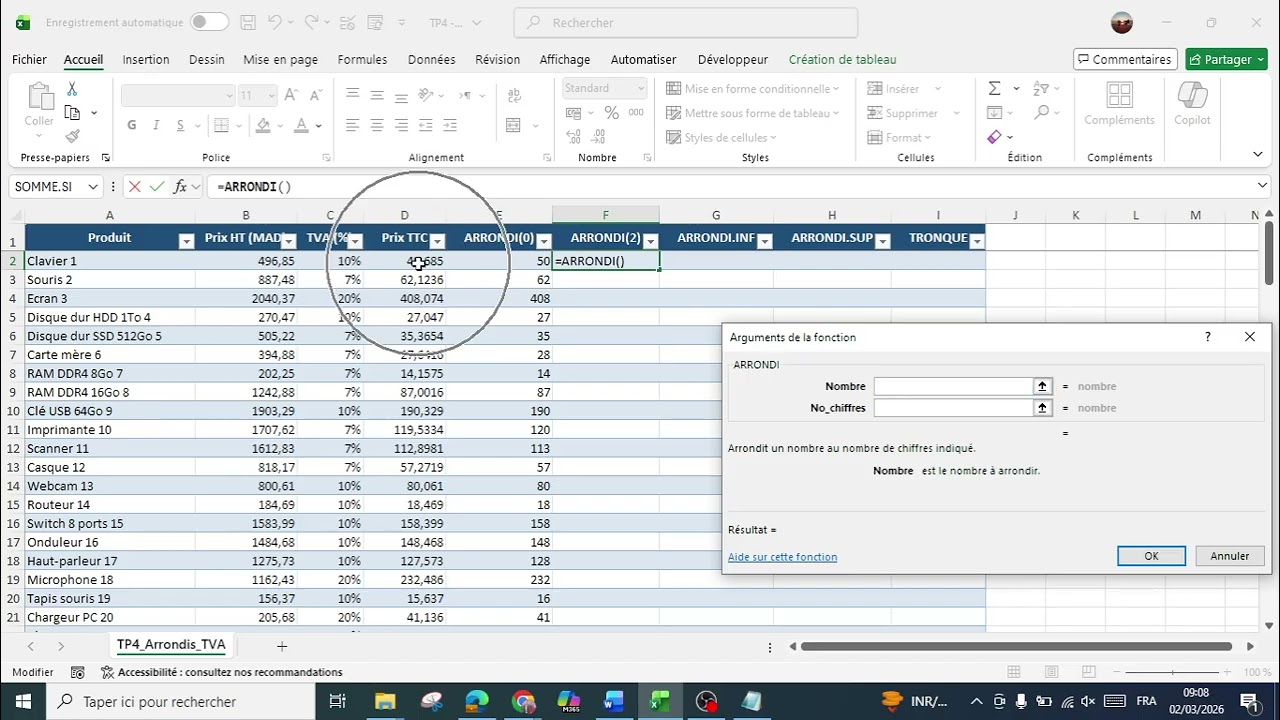Open the Standard number format dropdown
Screen dimensions: 1280x720
click(640, 89)
